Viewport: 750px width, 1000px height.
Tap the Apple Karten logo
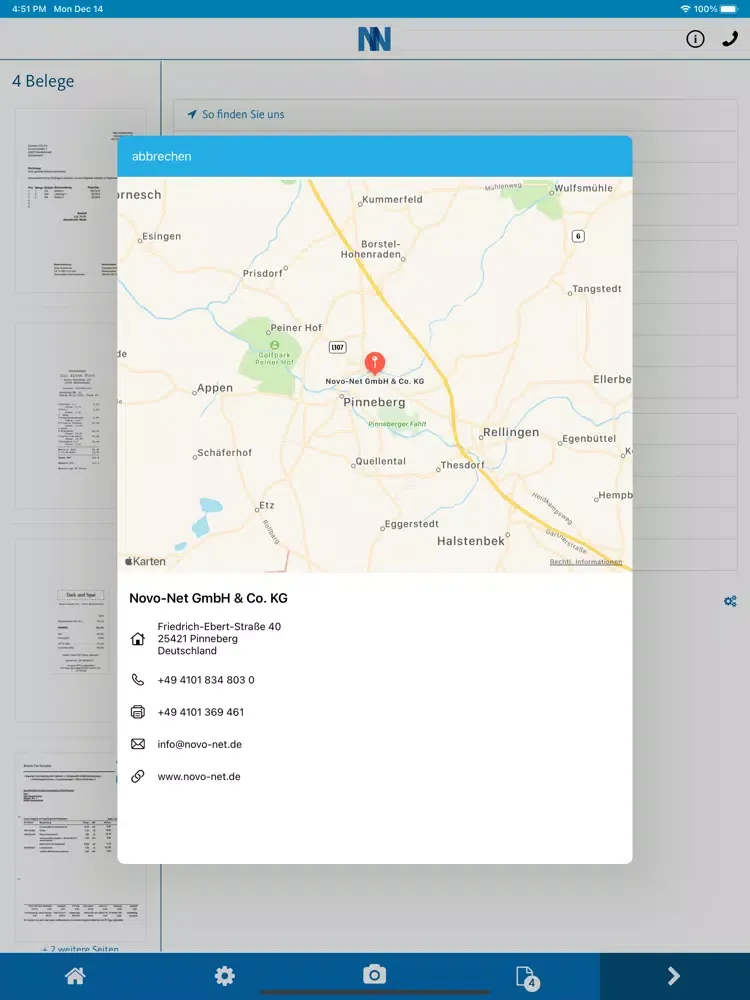pyautogui.click(x=145, y=561)
